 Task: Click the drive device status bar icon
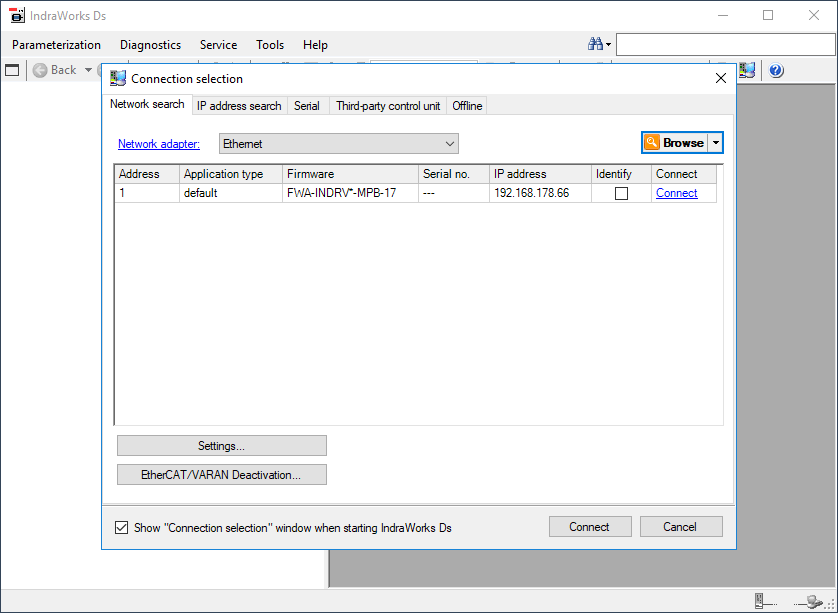coord(765,601)
